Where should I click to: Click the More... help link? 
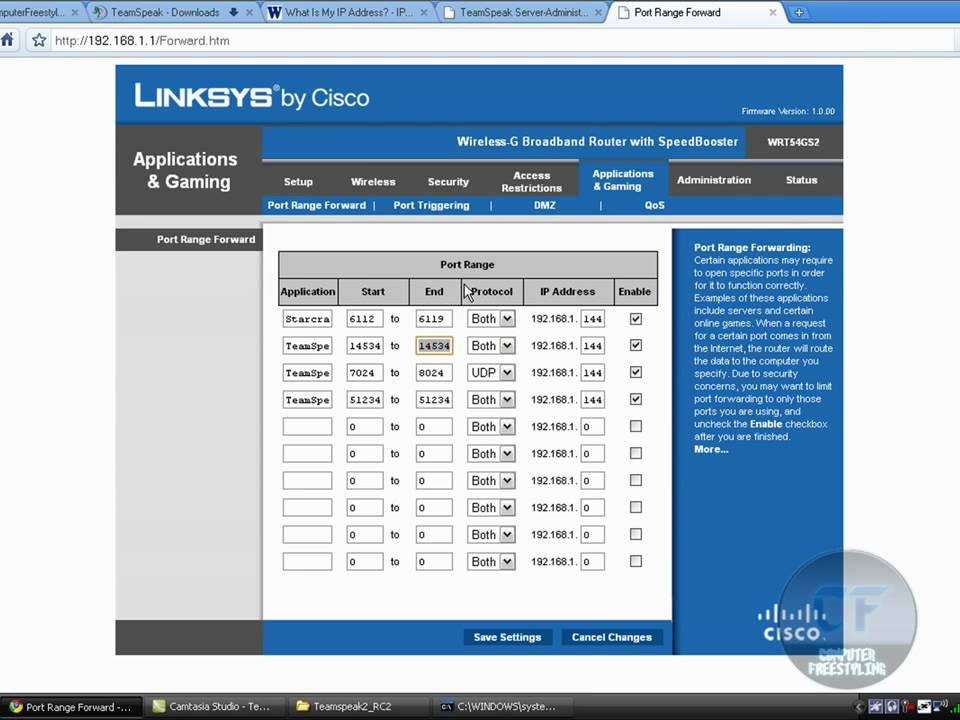coord(711,449)
